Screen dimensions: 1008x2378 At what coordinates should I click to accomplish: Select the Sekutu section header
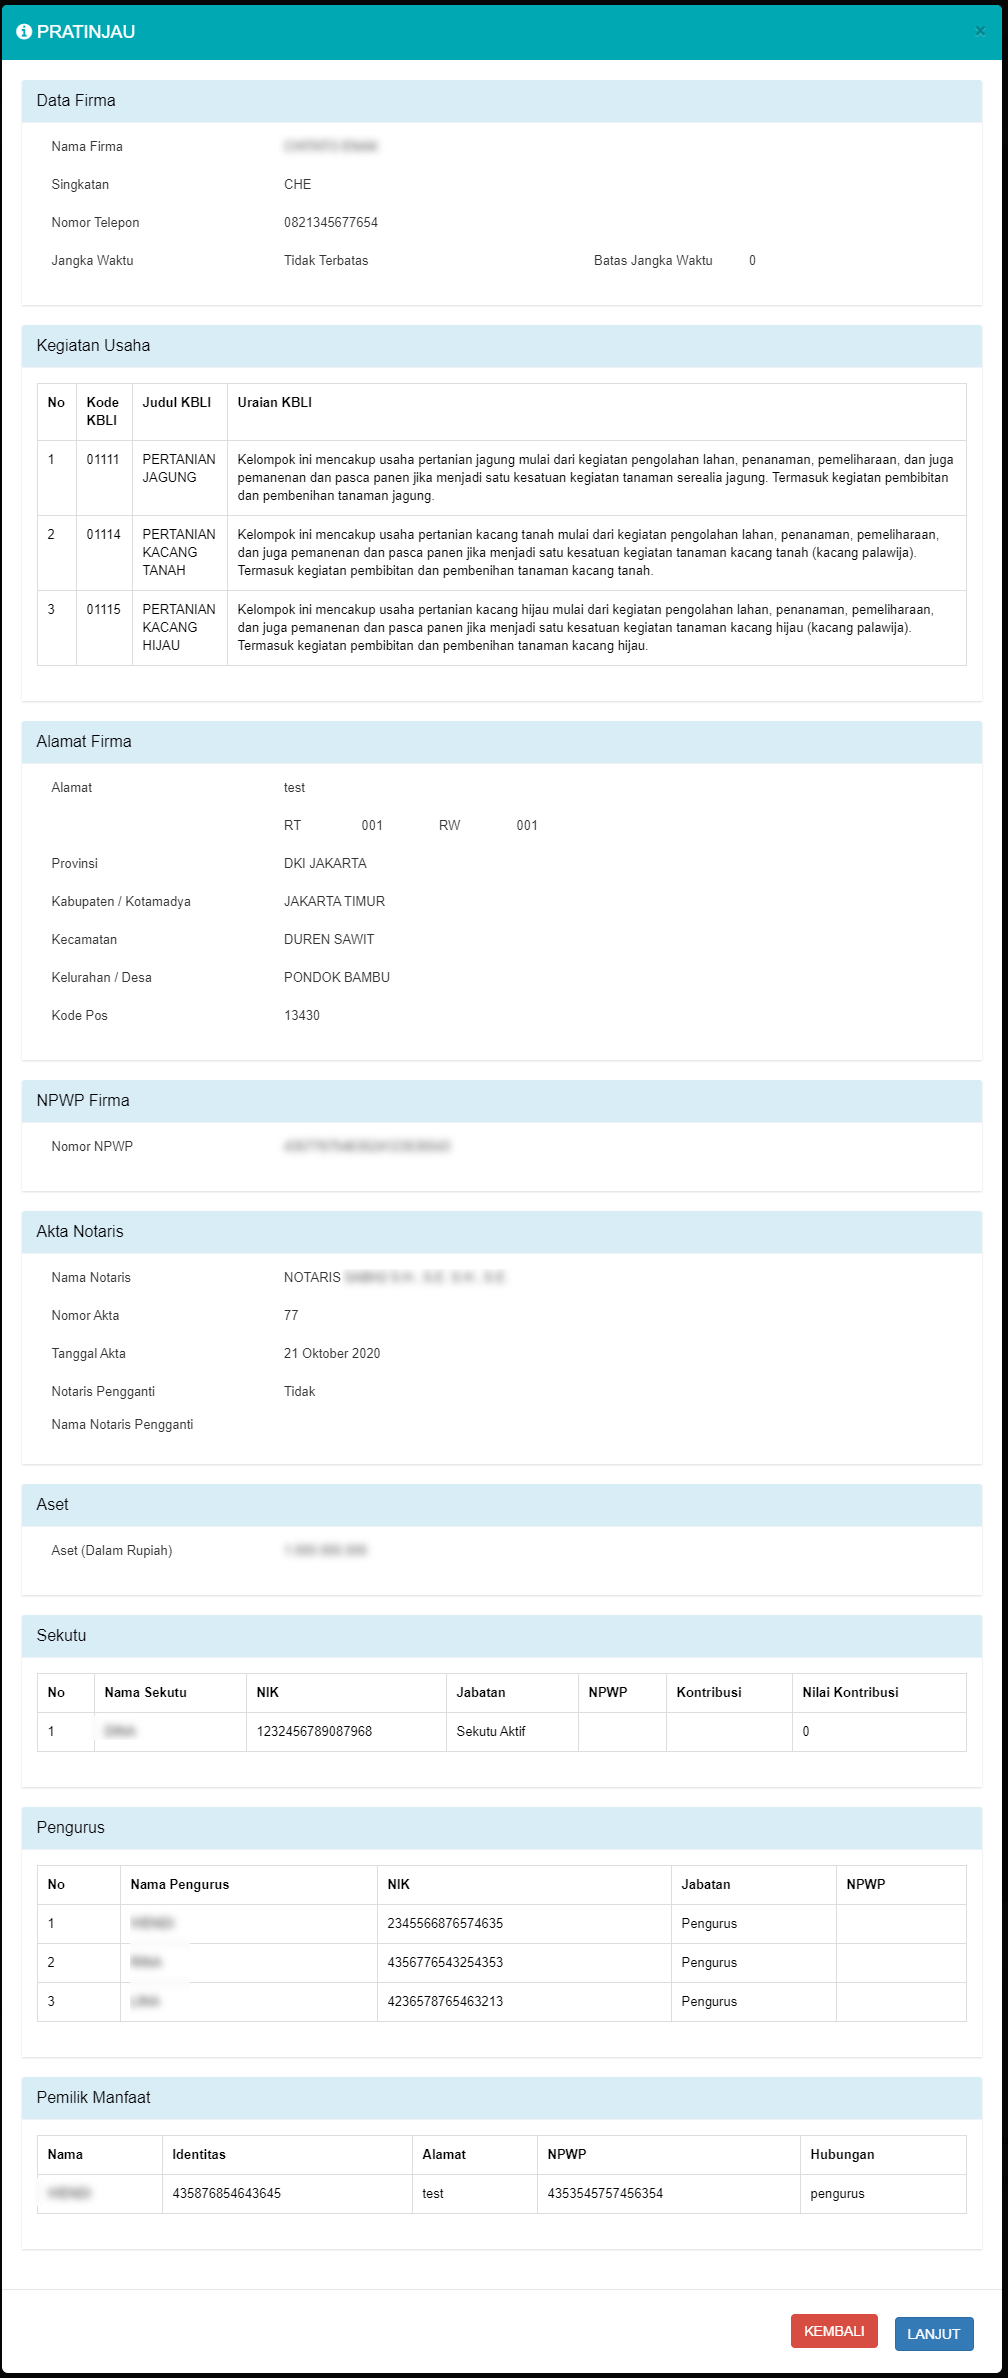(x=61, y=1636)
